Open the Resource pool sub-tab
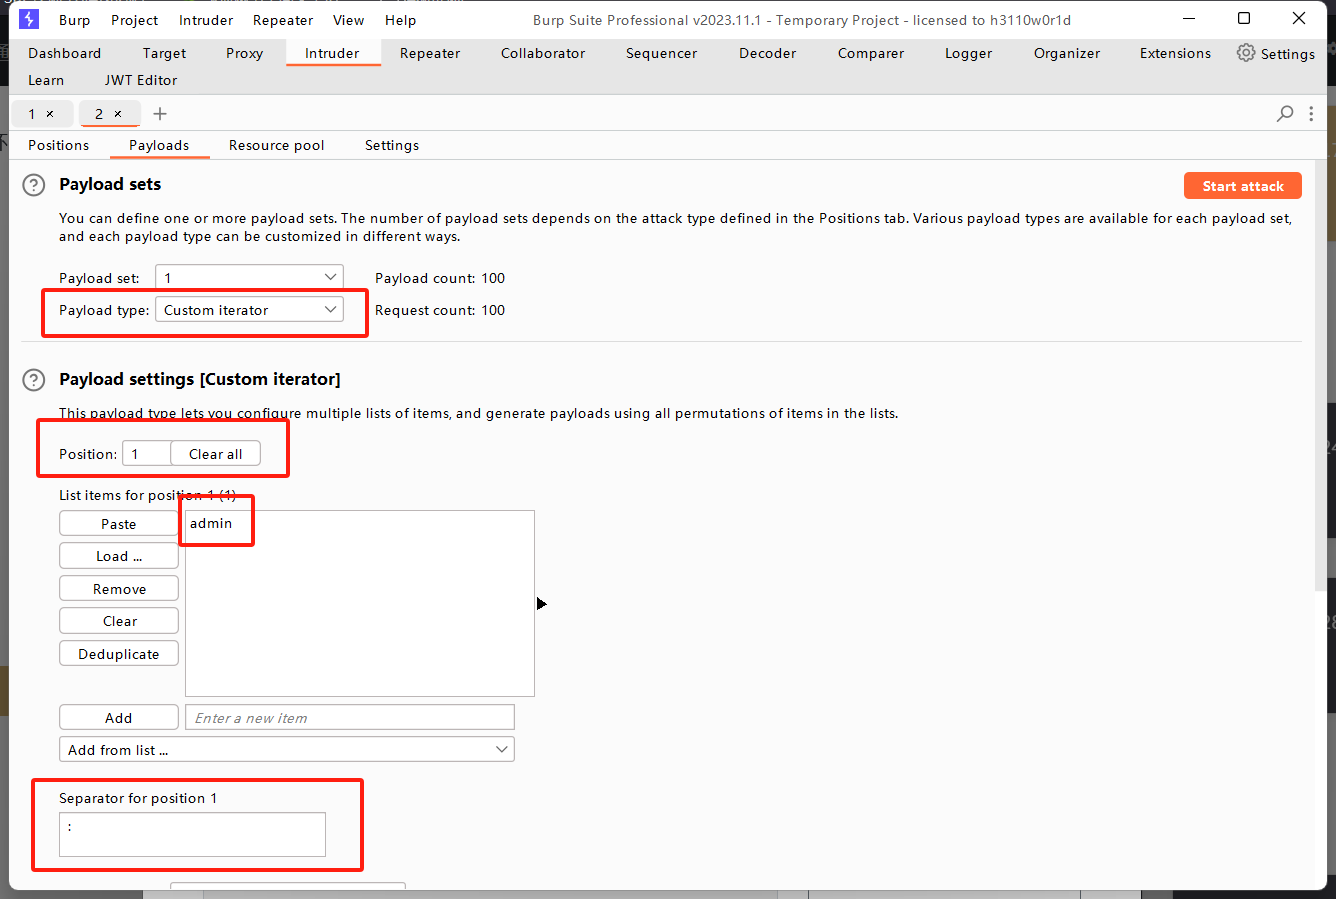1336x899 pixels. (x=276, y=145)
